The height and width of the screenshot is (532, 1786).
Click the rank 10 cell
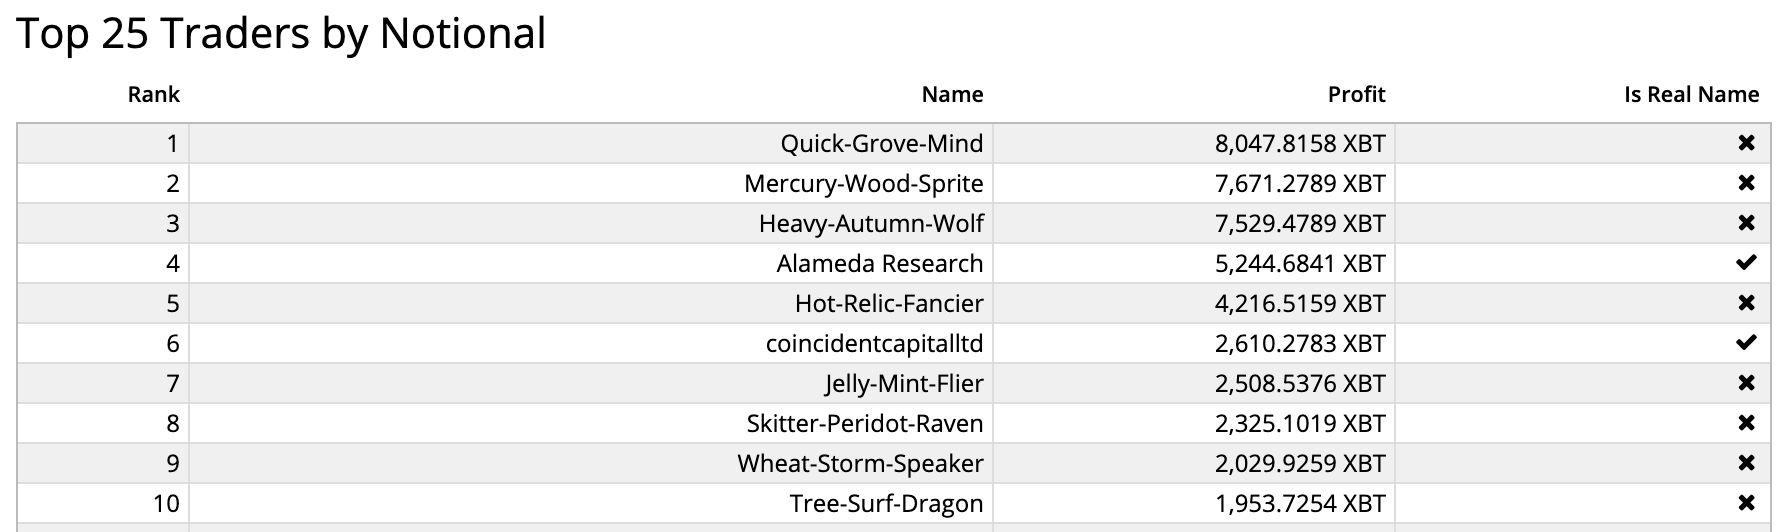(103, 503)
